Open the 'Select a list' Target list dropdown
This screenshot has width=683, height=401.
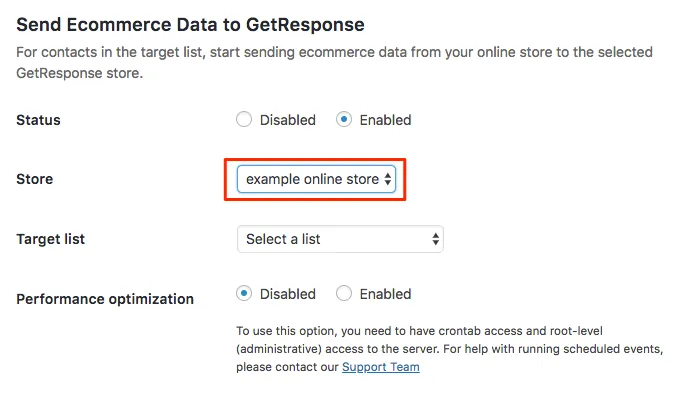pyautogui.click(x=340, y=239)
